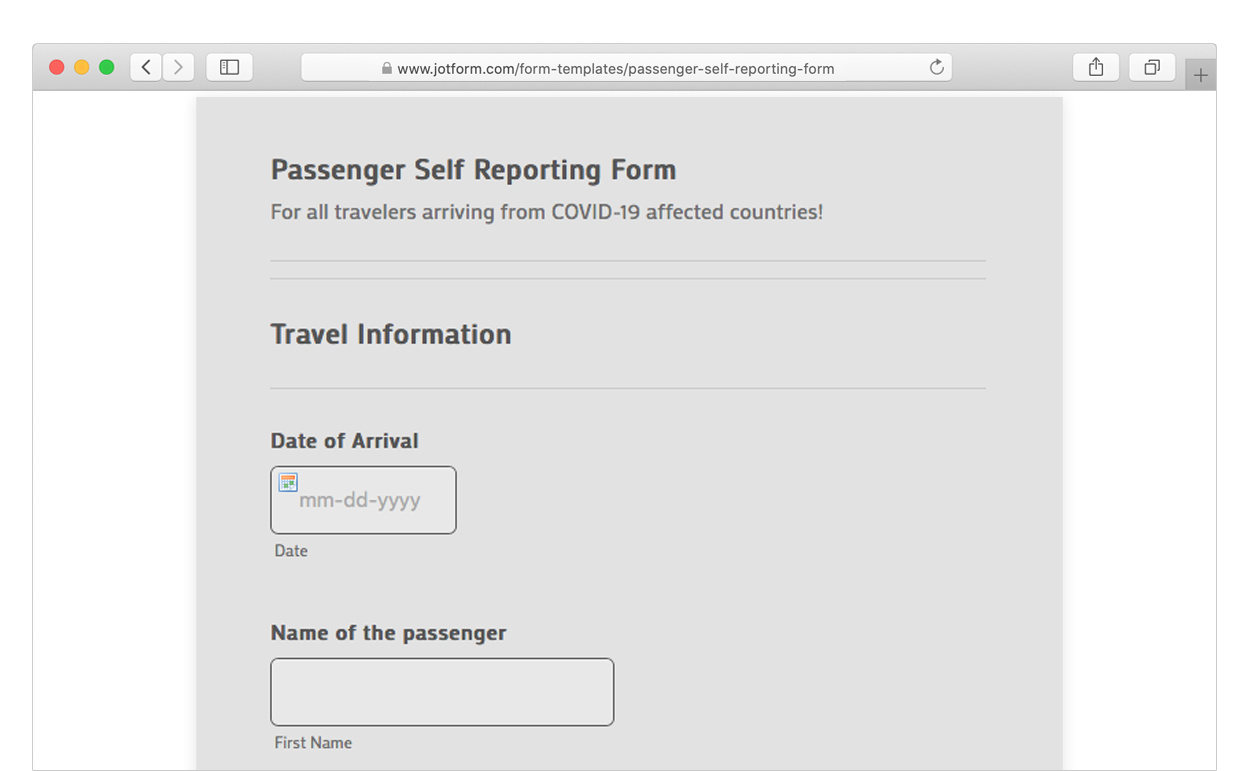Open a new tab with plus button
1239x771 pixels.
click(1200, 75)
